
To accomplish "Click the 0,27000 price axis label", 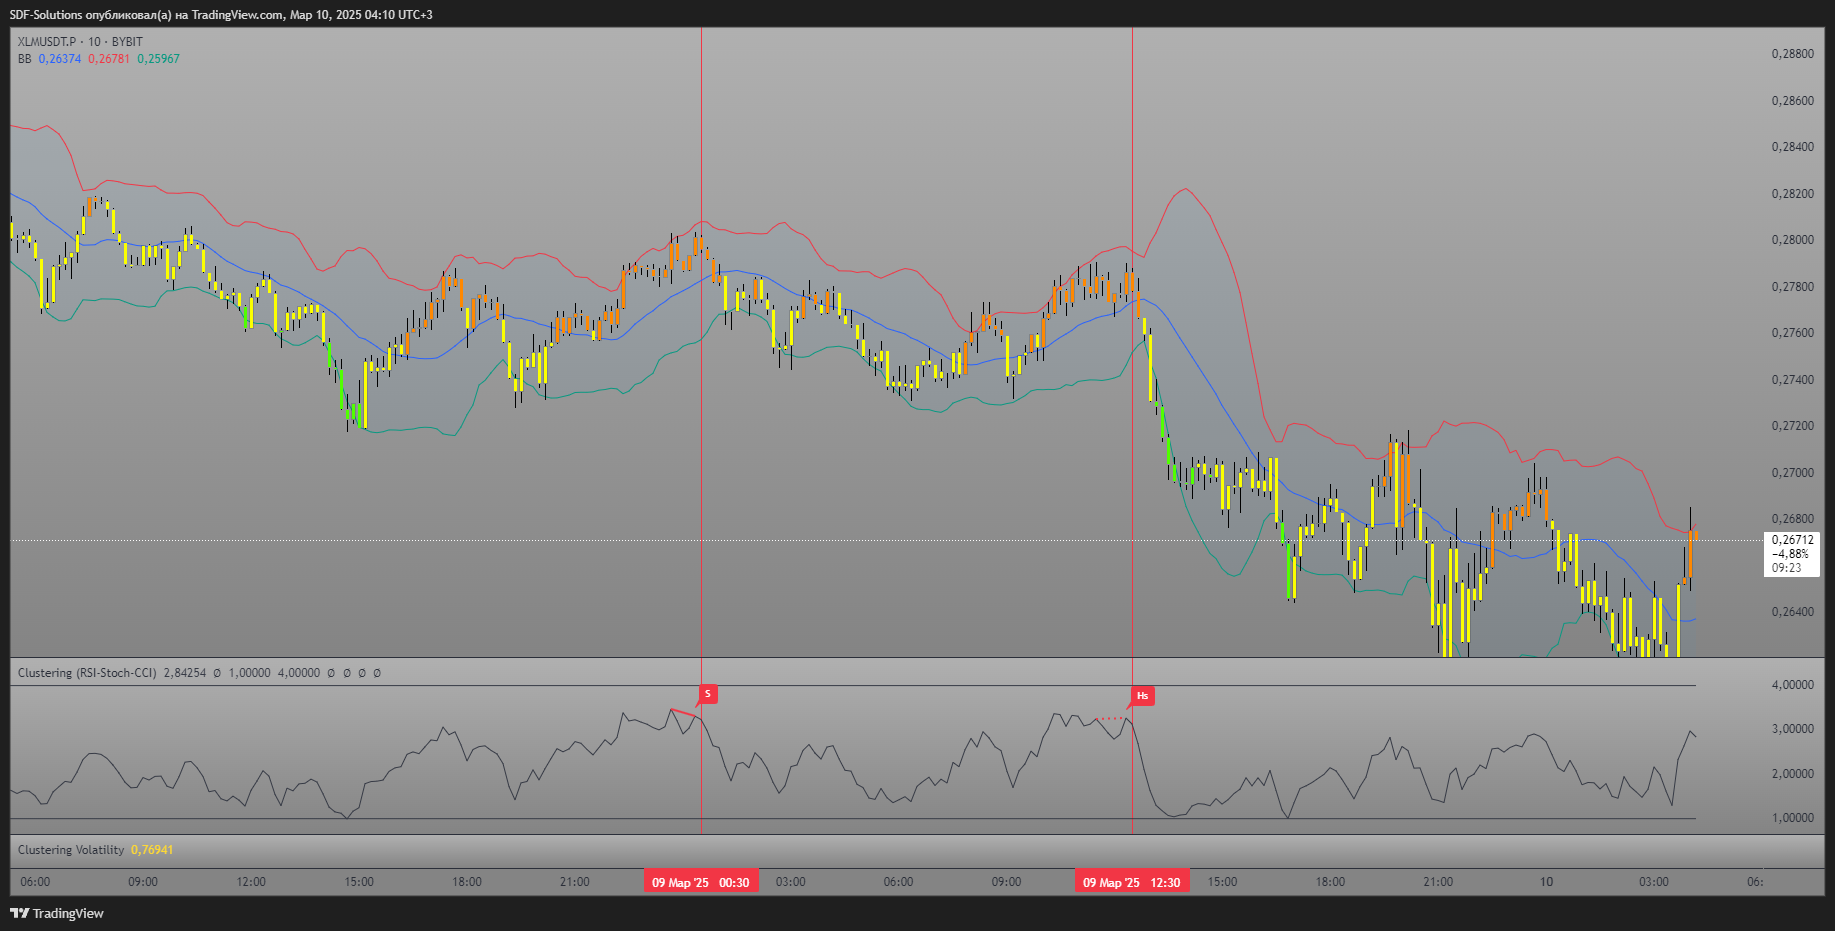I will (x=1792, y=473).
